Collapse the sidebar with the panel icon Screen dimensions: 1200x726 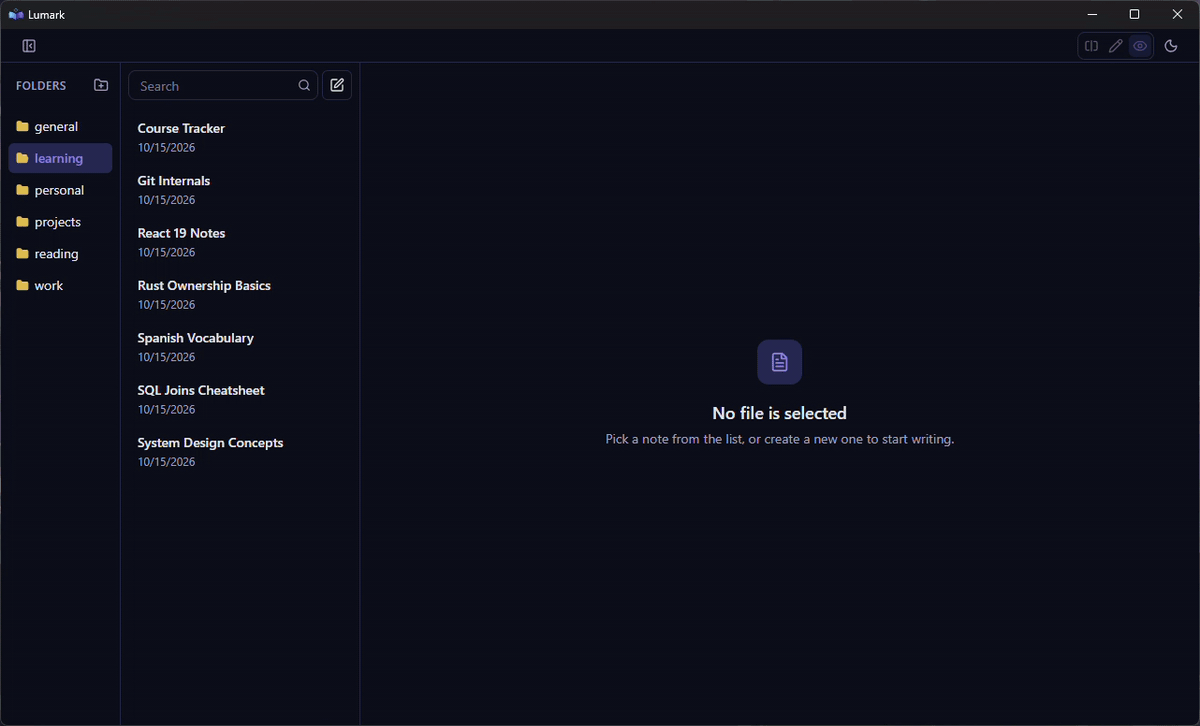pos(29,46)
